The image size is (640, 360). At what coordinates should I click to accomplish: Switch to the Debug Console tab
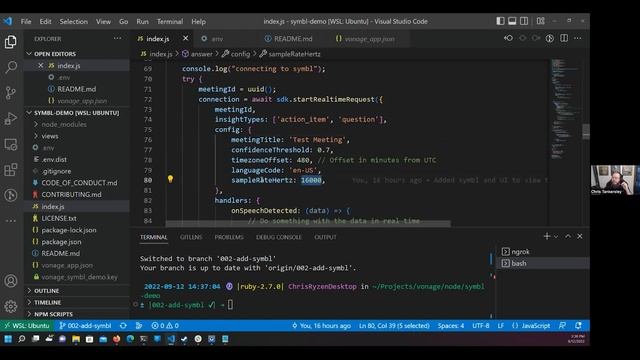pyautogui.click(x=279, y=237)
